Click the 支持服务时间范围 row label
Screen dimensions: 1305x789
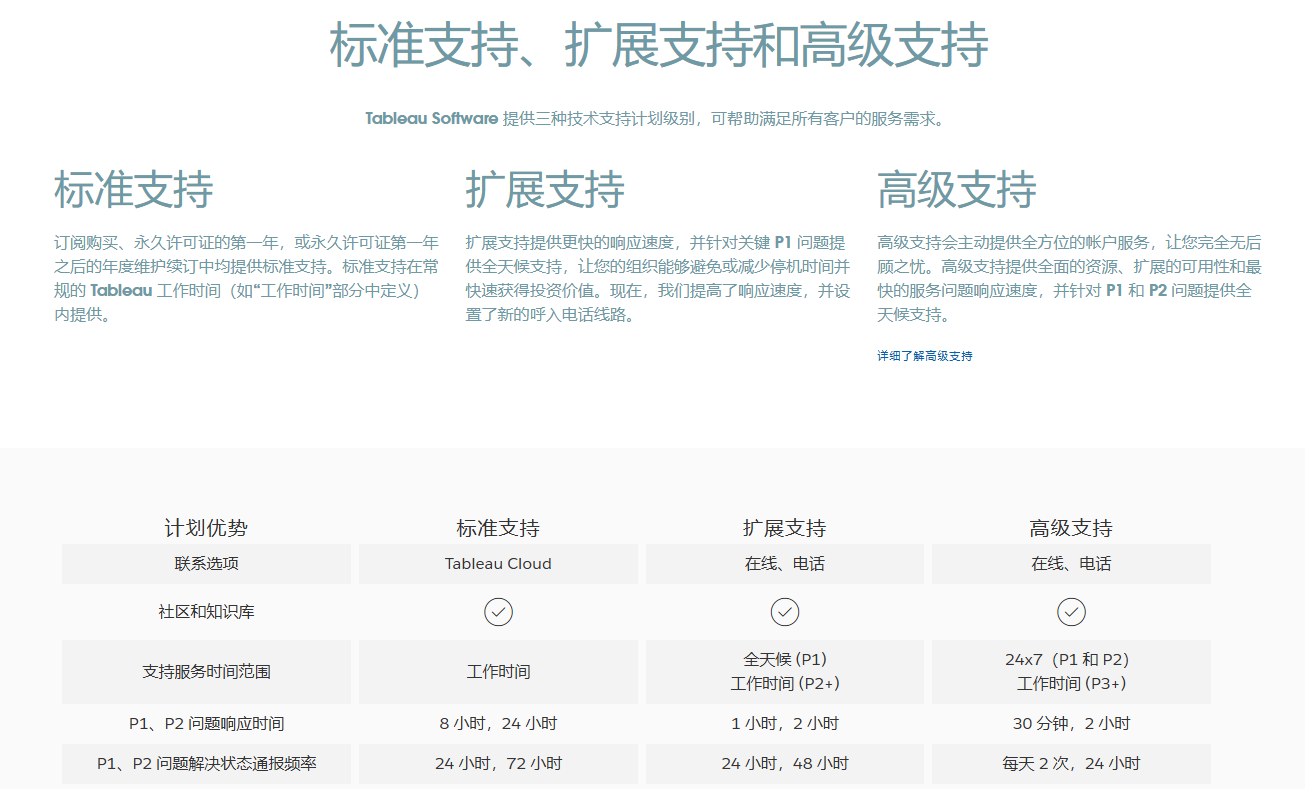pyautogui.click(x=206, y=672)
